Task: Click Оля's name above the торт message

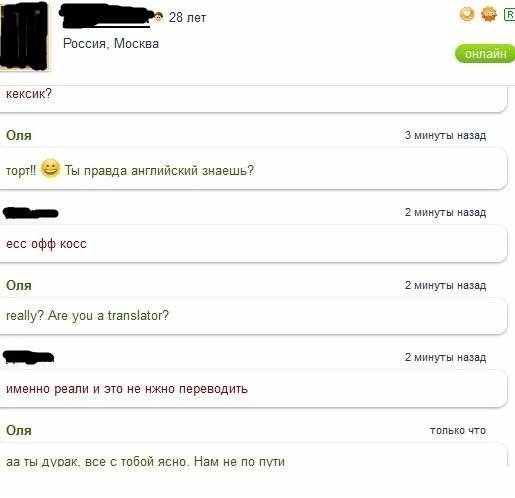Action: [x=19, y=135]
